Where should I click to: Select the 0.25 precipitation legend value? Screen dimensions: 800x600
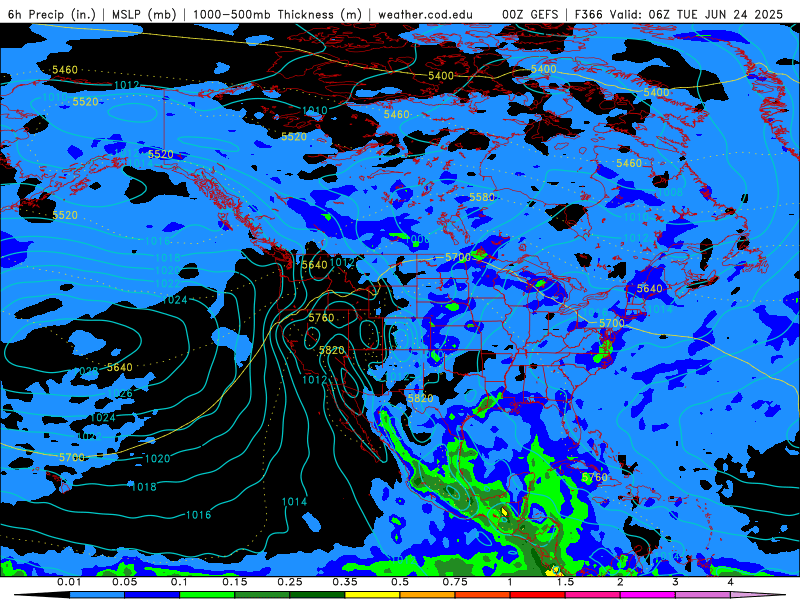290,582
